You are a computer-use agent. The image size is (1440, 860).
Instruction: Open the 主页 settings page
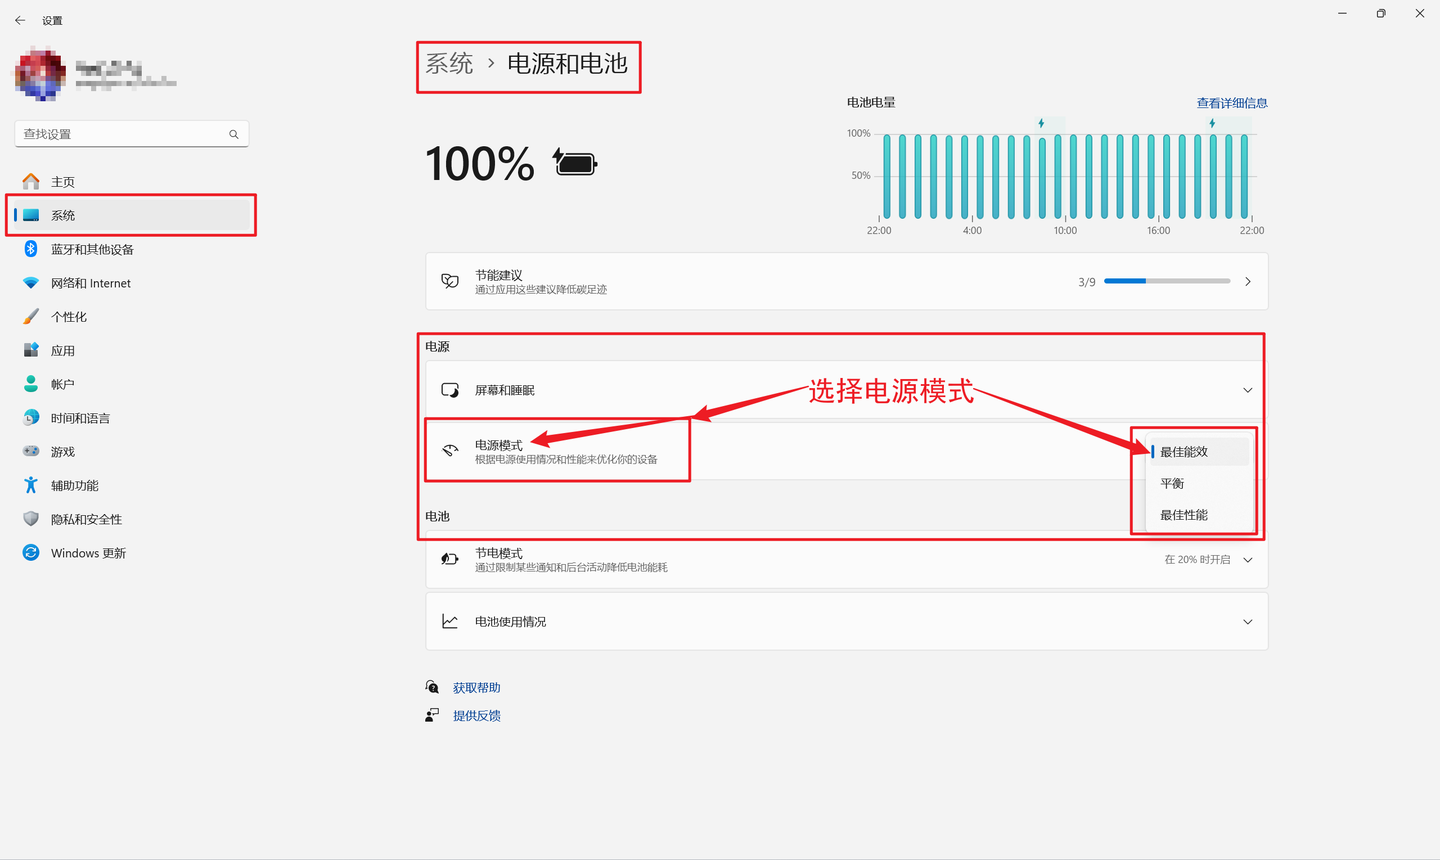131,182
